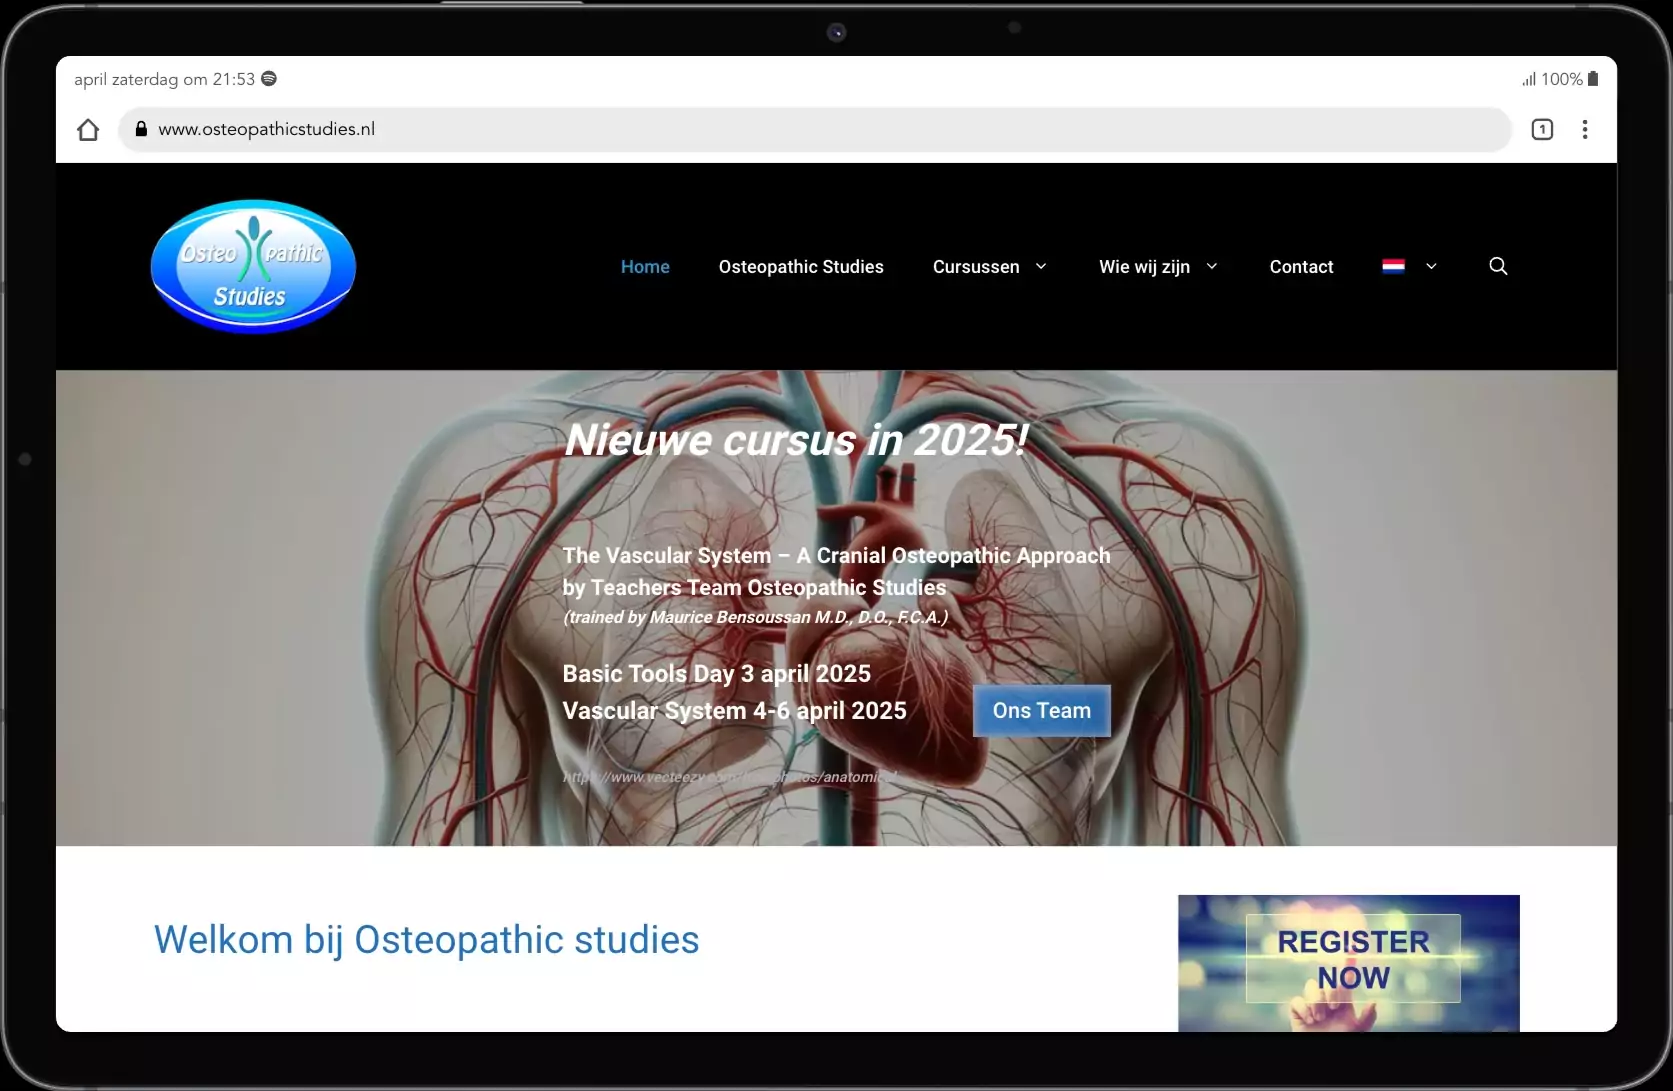Click the padlock security icon in address bar
The width and height of the screenshot is (1673, 1091).
click(x=141, y=129)
